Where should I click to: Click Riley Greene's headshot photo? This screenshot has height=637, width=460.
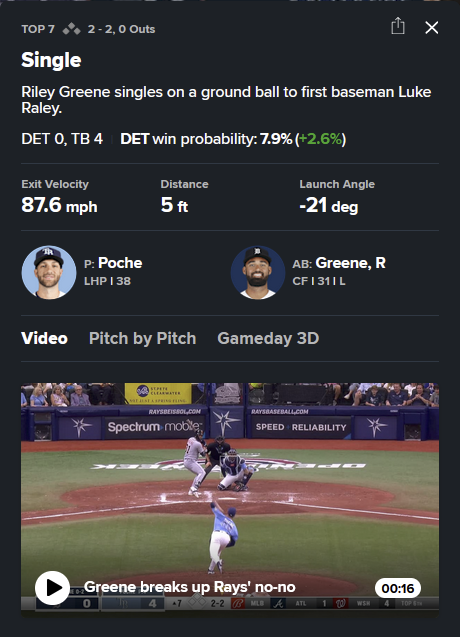click(258, 273)
